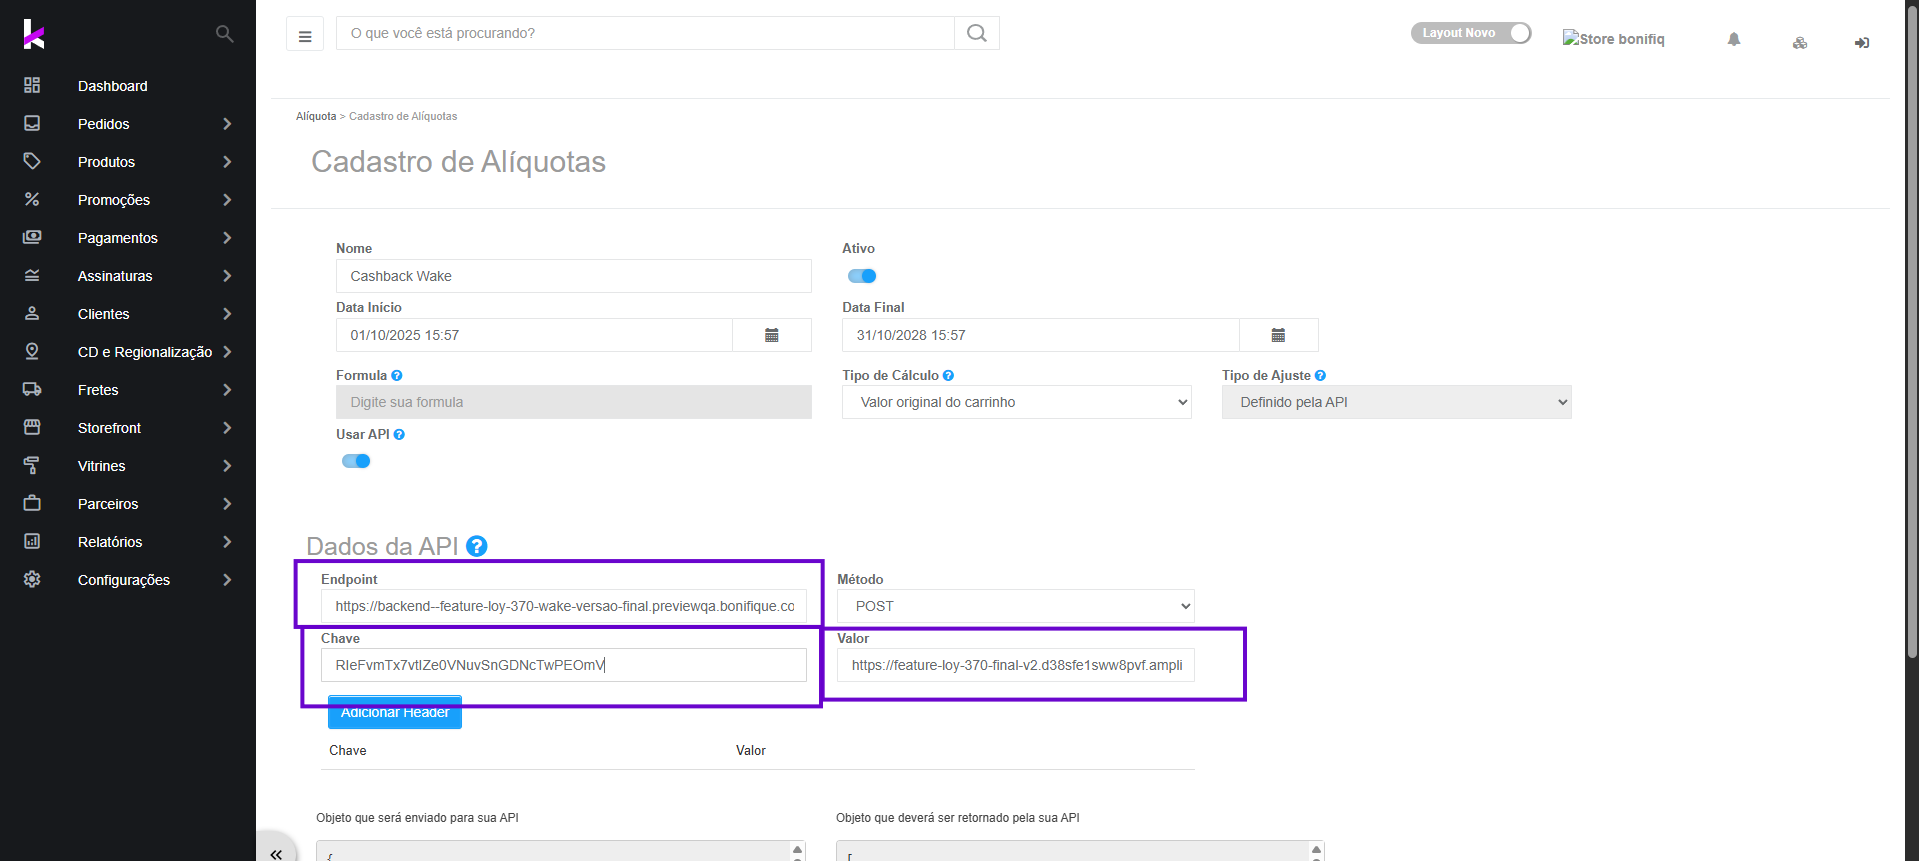Open the Tipo de Cálculo dropdown
Screen dimensions: 1919x861
click(x=1017, y=402)
